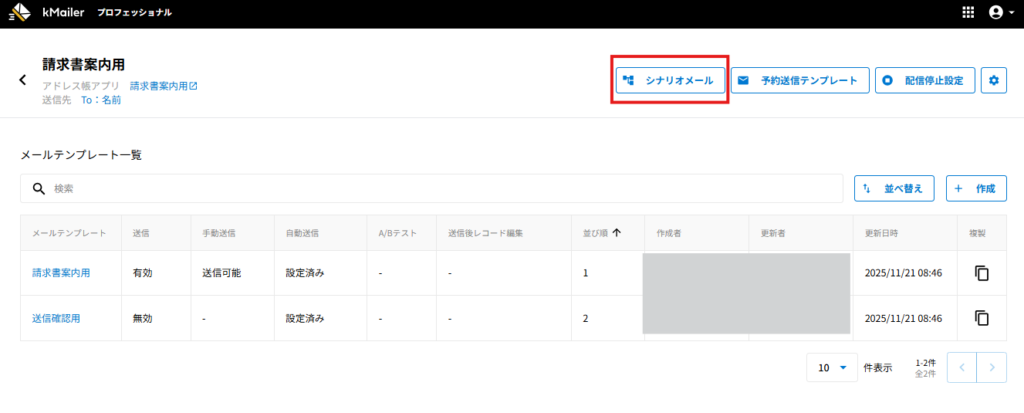Create a new template with 作成
This screenshot has height=413, width=1024.
[976, 188]
